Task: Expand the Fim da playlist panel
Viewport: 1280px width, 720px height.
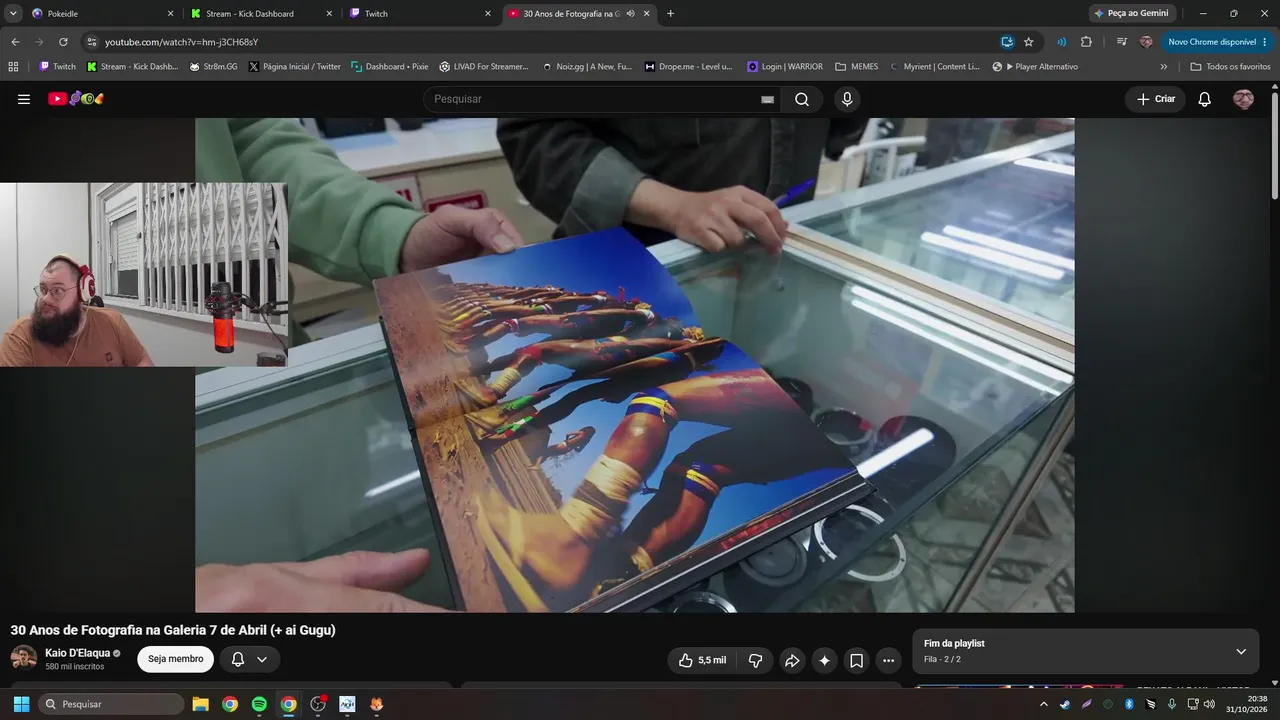Action: tap(1241, 651)
